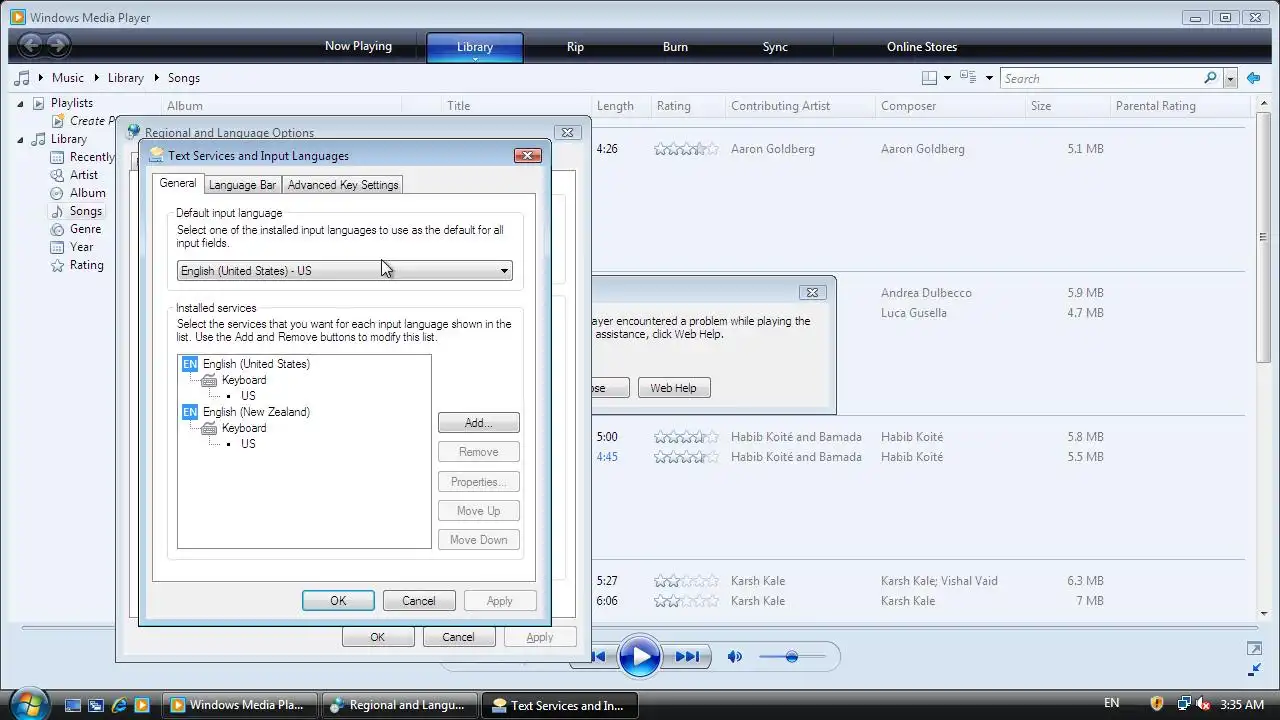Viewport: 1280px width, 720px height.
Task: Click the Year icon in the sidebar
Action: click(x=58, y=247)
